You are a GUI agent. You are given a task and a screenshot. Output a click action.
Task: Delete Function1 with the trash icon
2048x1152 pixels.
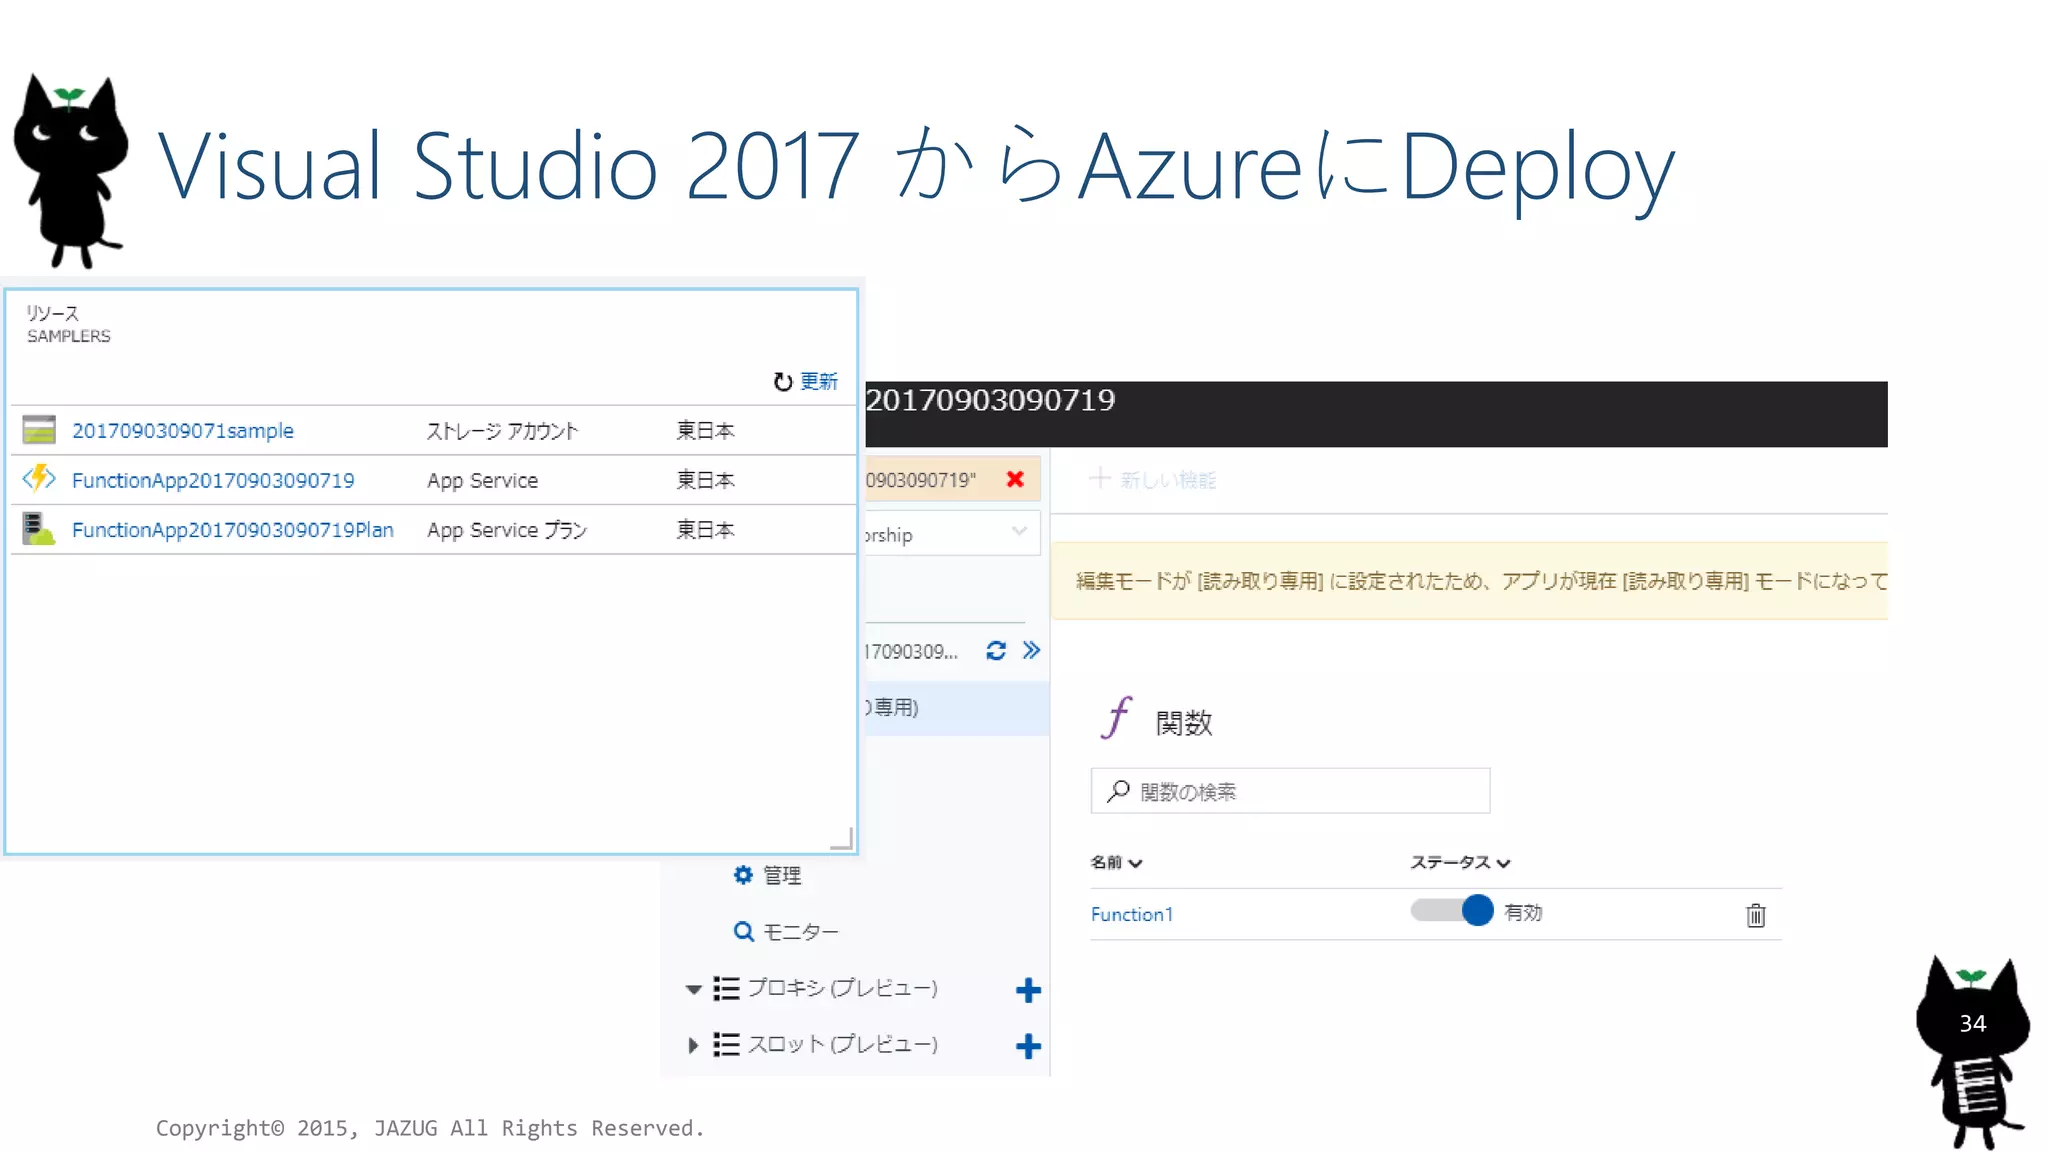tap(1755, 915)
